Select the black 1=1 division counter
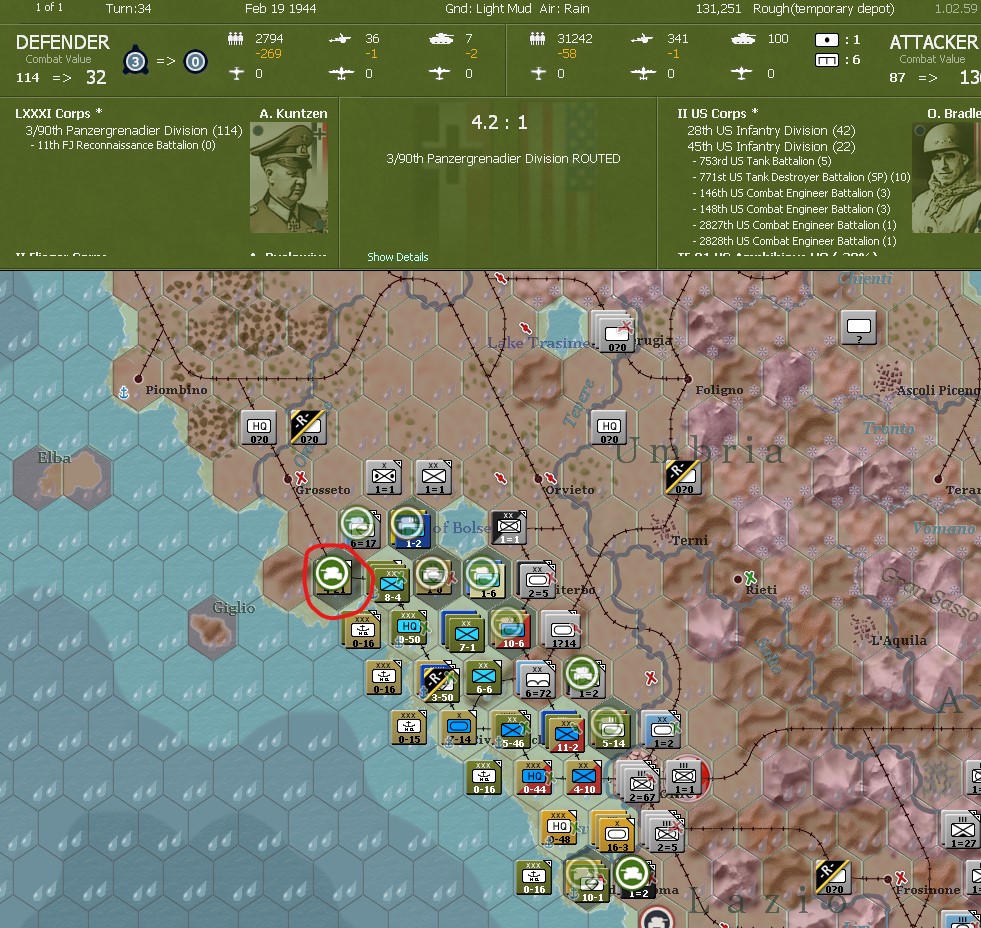This screenshot has width=981, height=928. 509,528
